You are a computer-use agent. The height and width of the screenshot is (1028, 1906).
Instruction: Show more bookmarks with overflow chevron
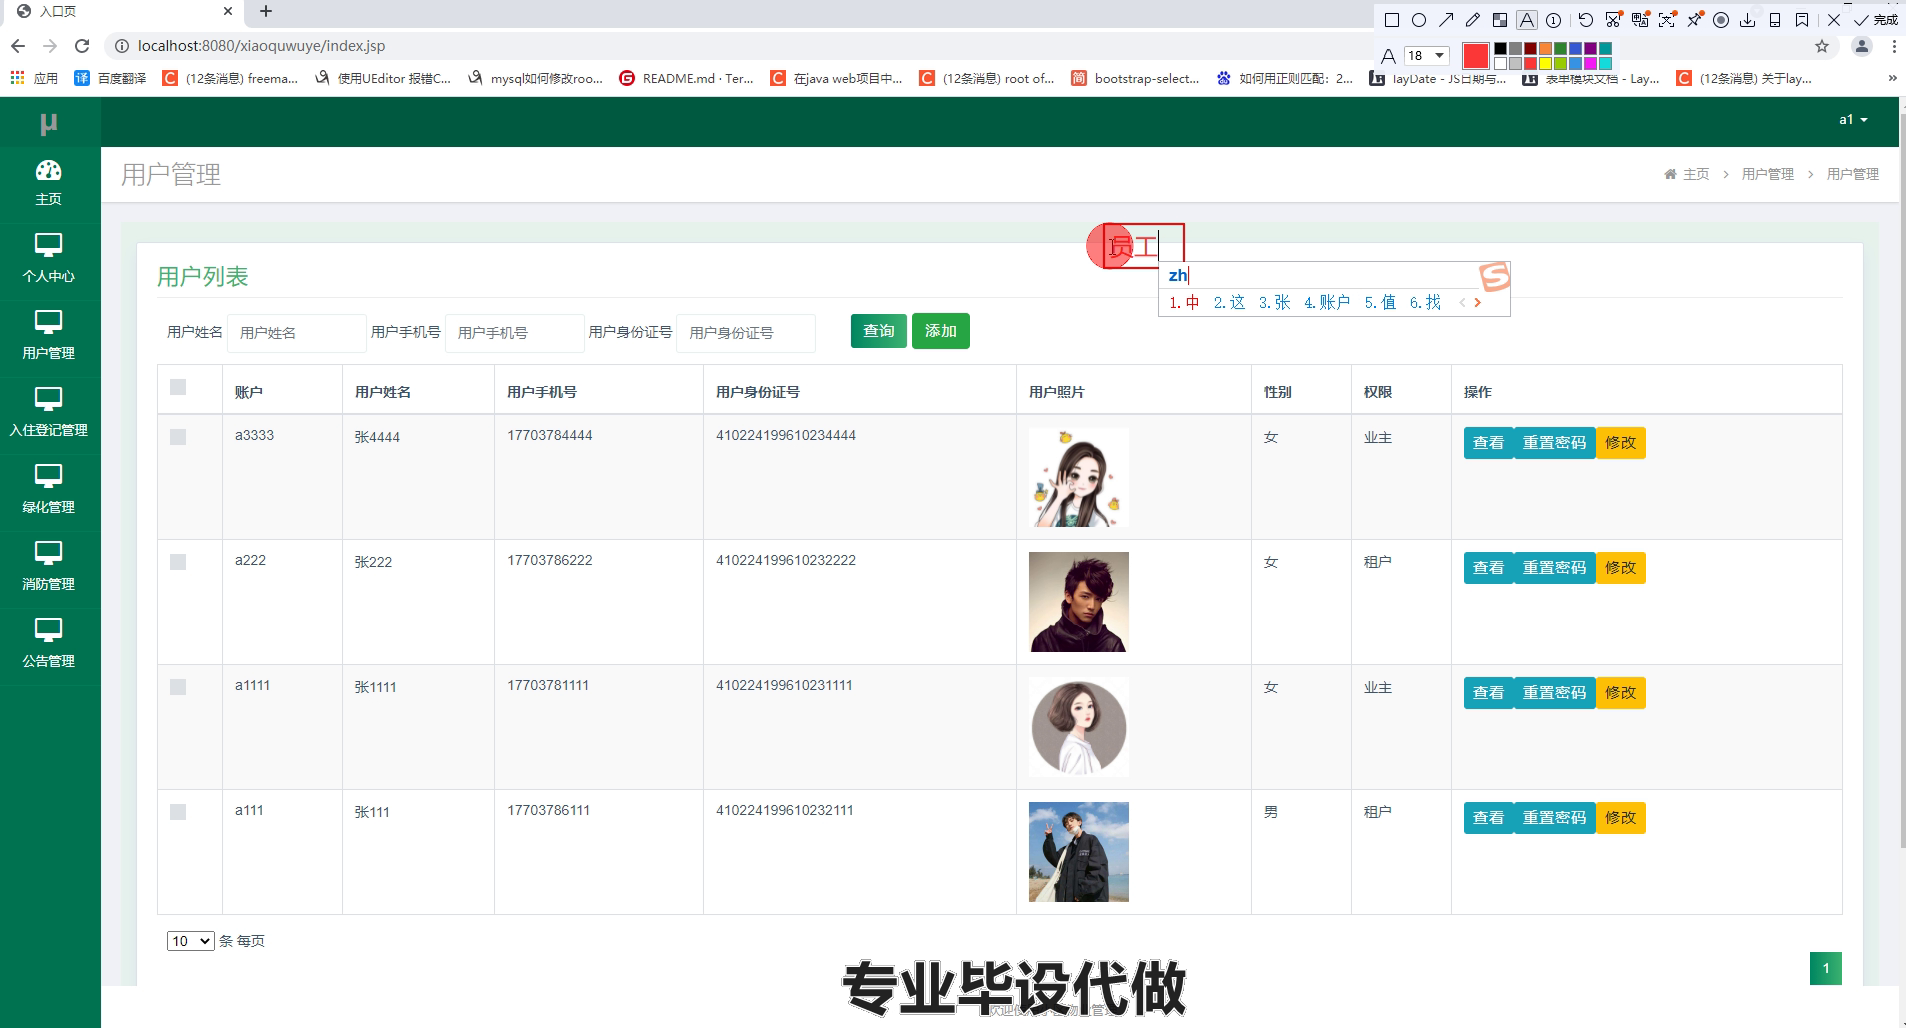[1892, 78]
